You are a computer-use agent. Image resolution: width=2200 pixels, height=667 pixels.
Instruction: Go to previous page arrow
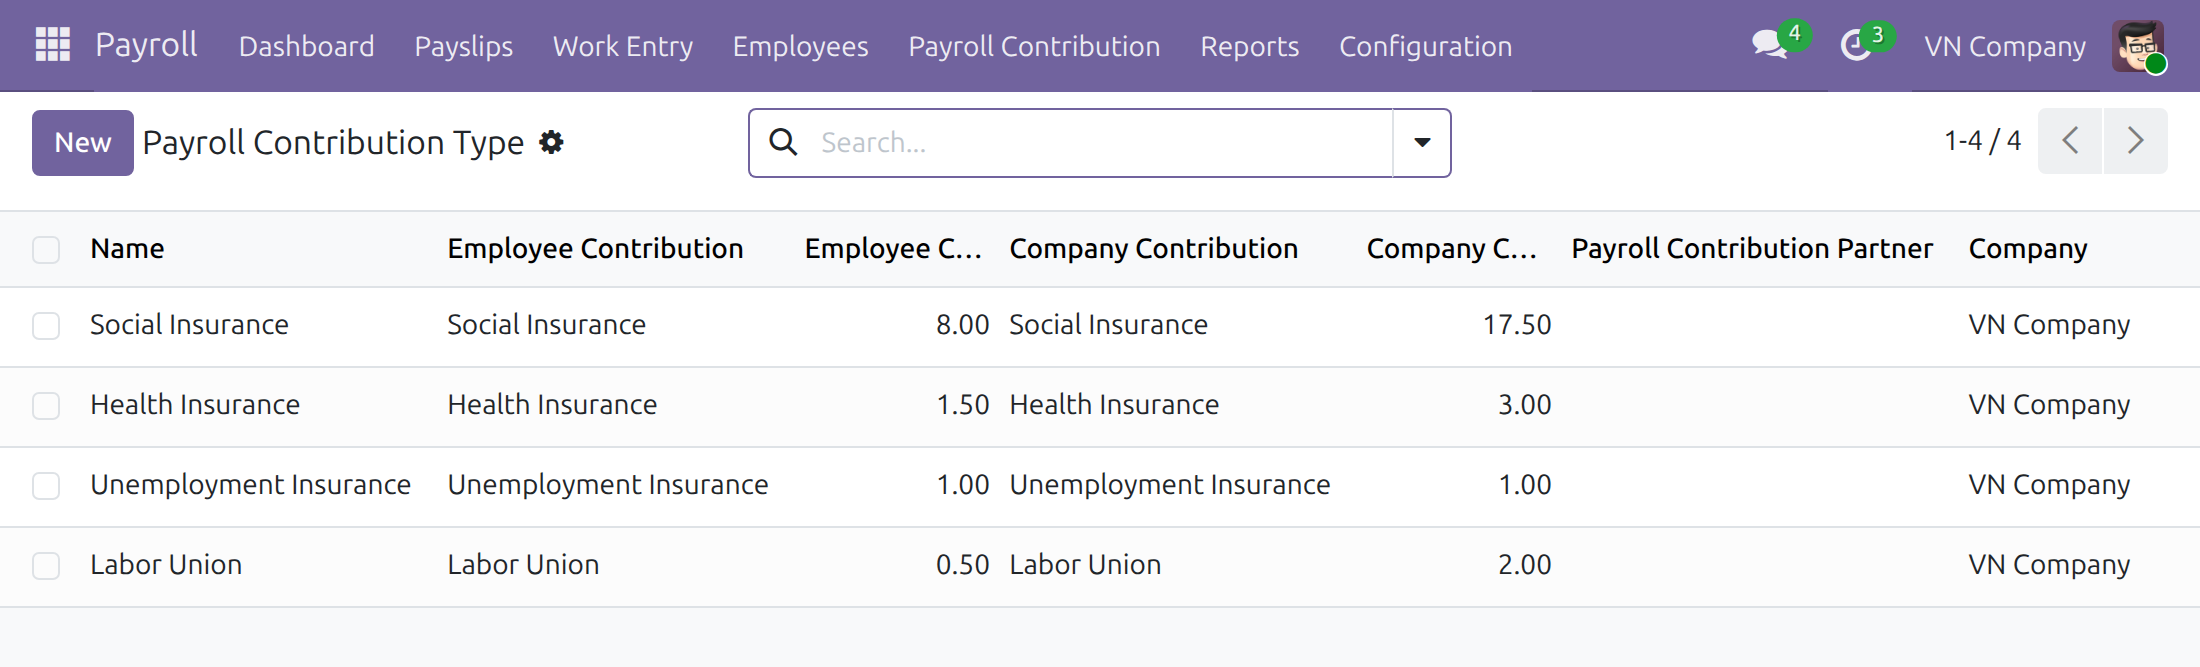2070,141
